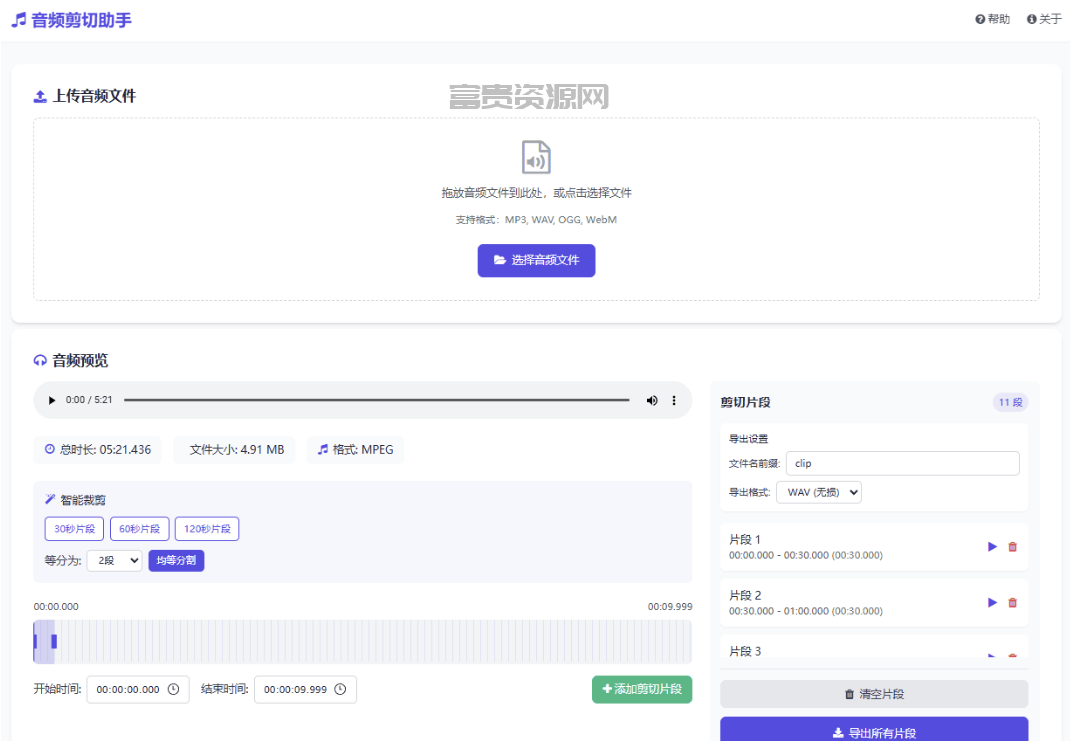Open 帮助 help in the header
The width and height of the screenshot is (1070, 741).
992,19
